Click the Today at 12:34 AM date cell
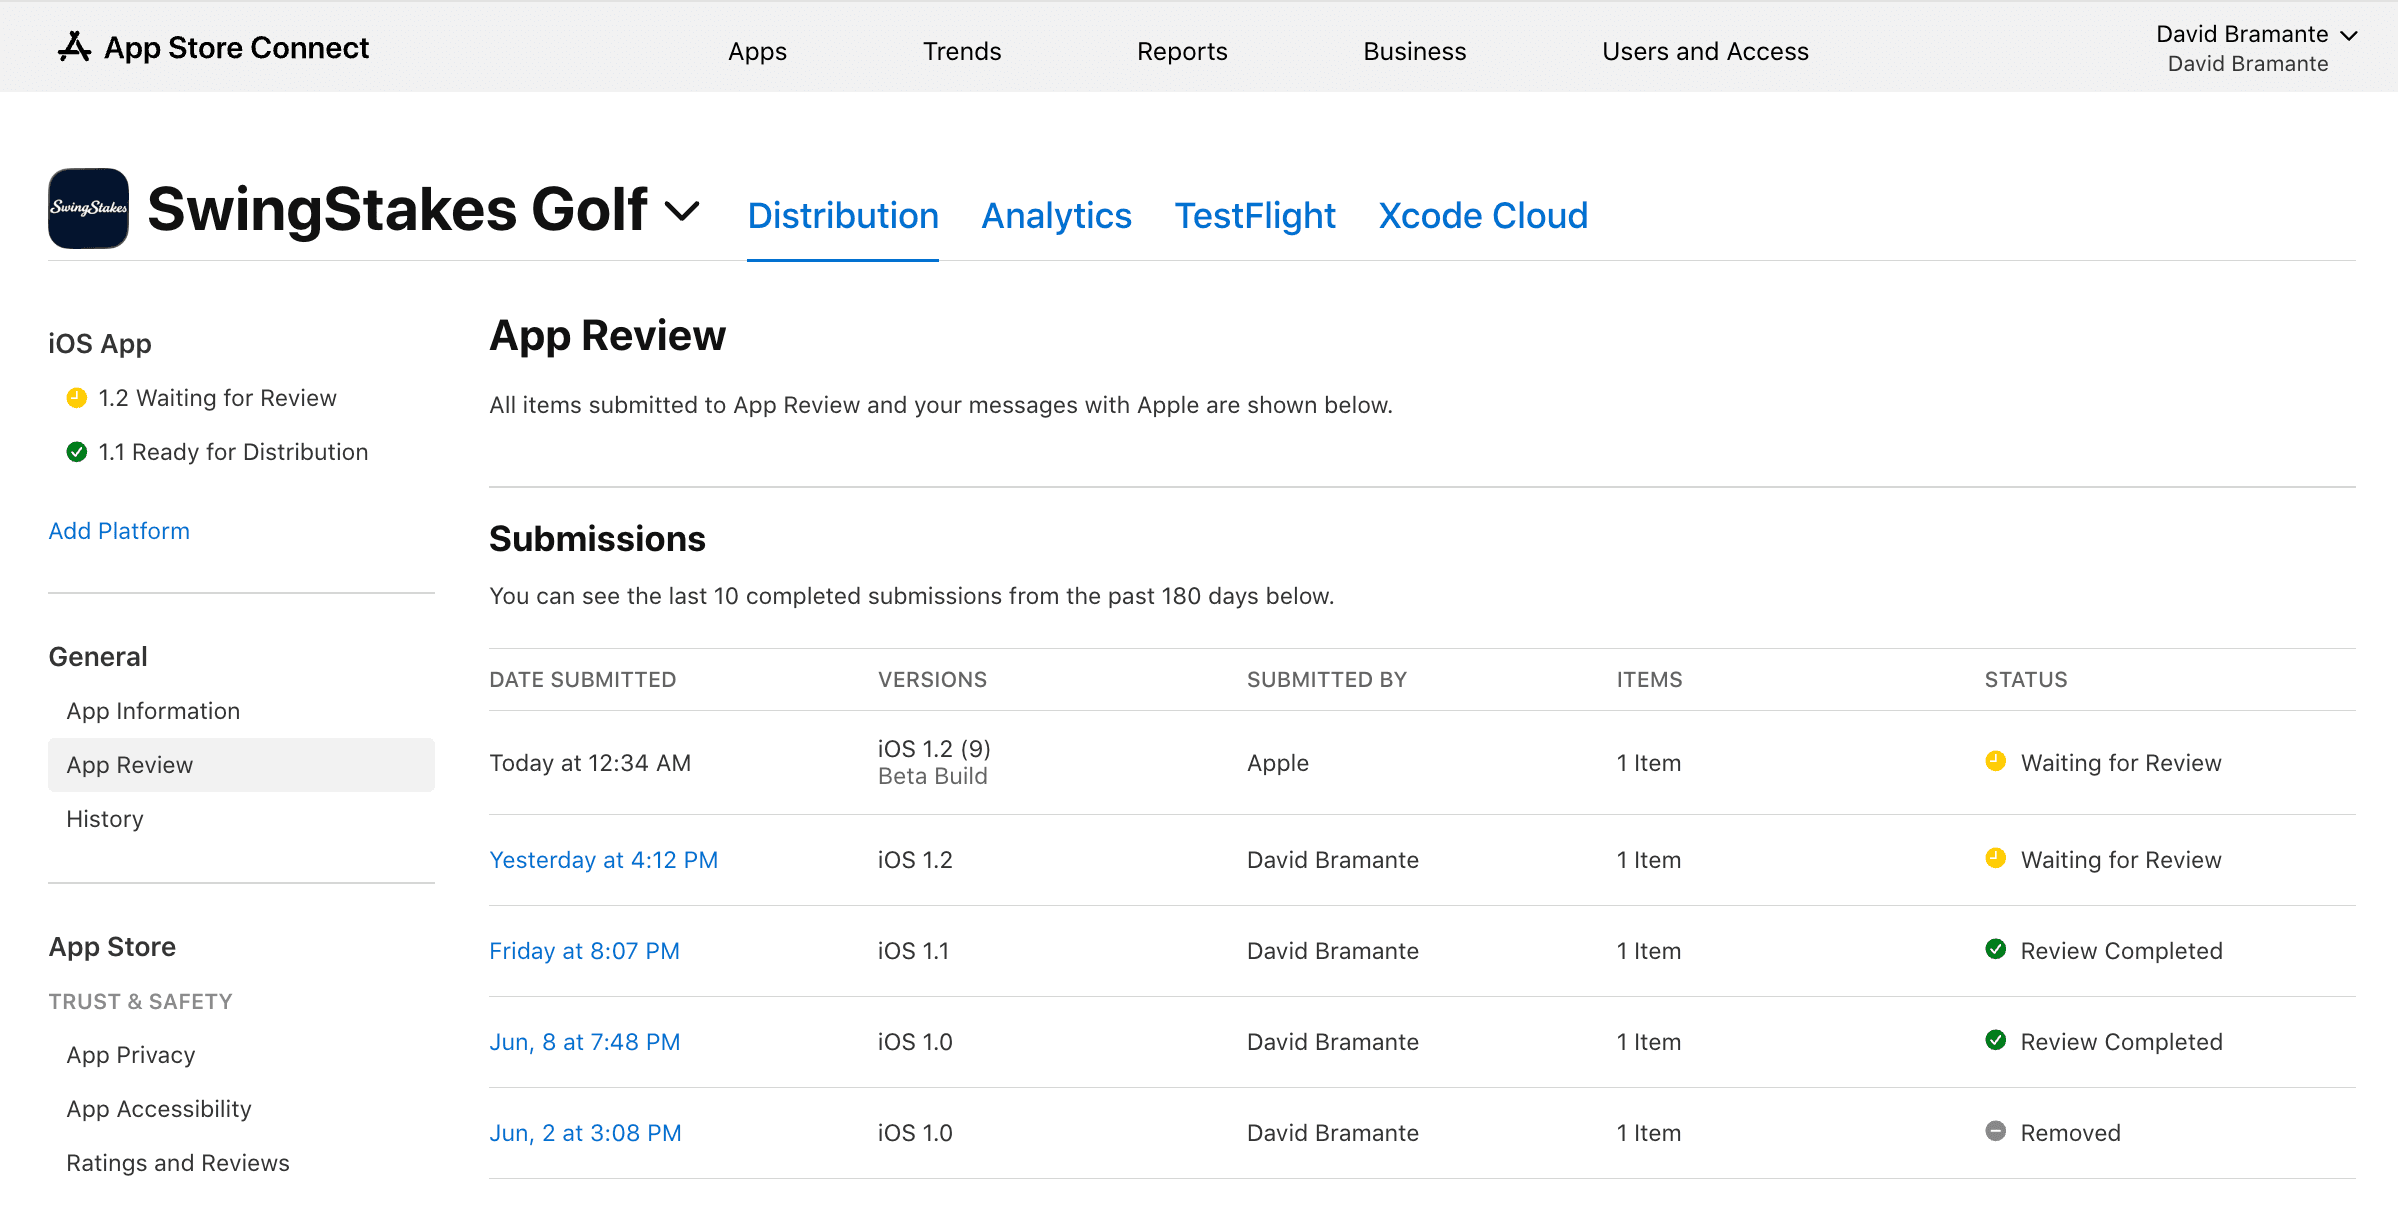Viewport: 2398px width, 1218px height. (x=590, y=763)
